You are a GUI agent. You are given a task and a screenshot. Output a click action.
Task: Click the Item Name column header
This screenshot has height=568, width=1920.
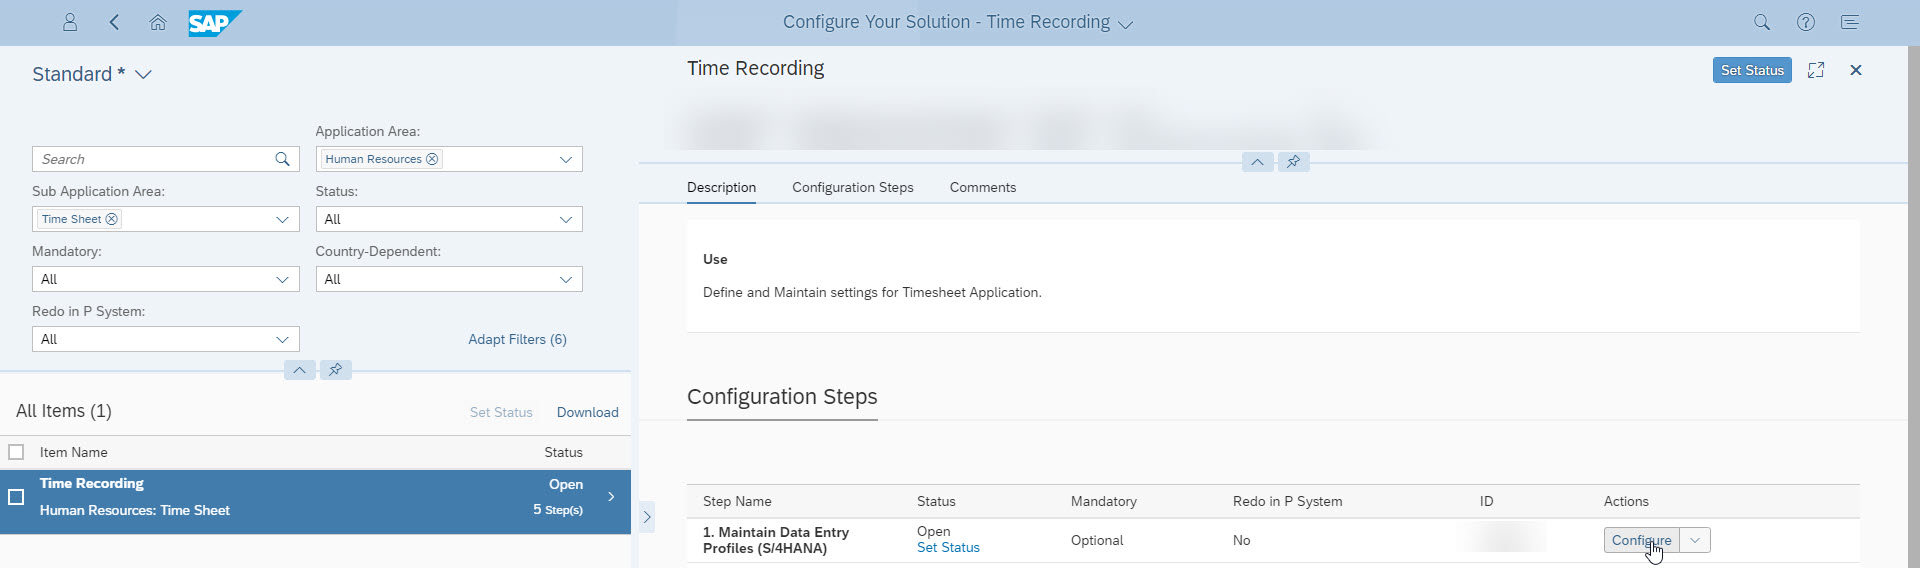tap(73, 452)
